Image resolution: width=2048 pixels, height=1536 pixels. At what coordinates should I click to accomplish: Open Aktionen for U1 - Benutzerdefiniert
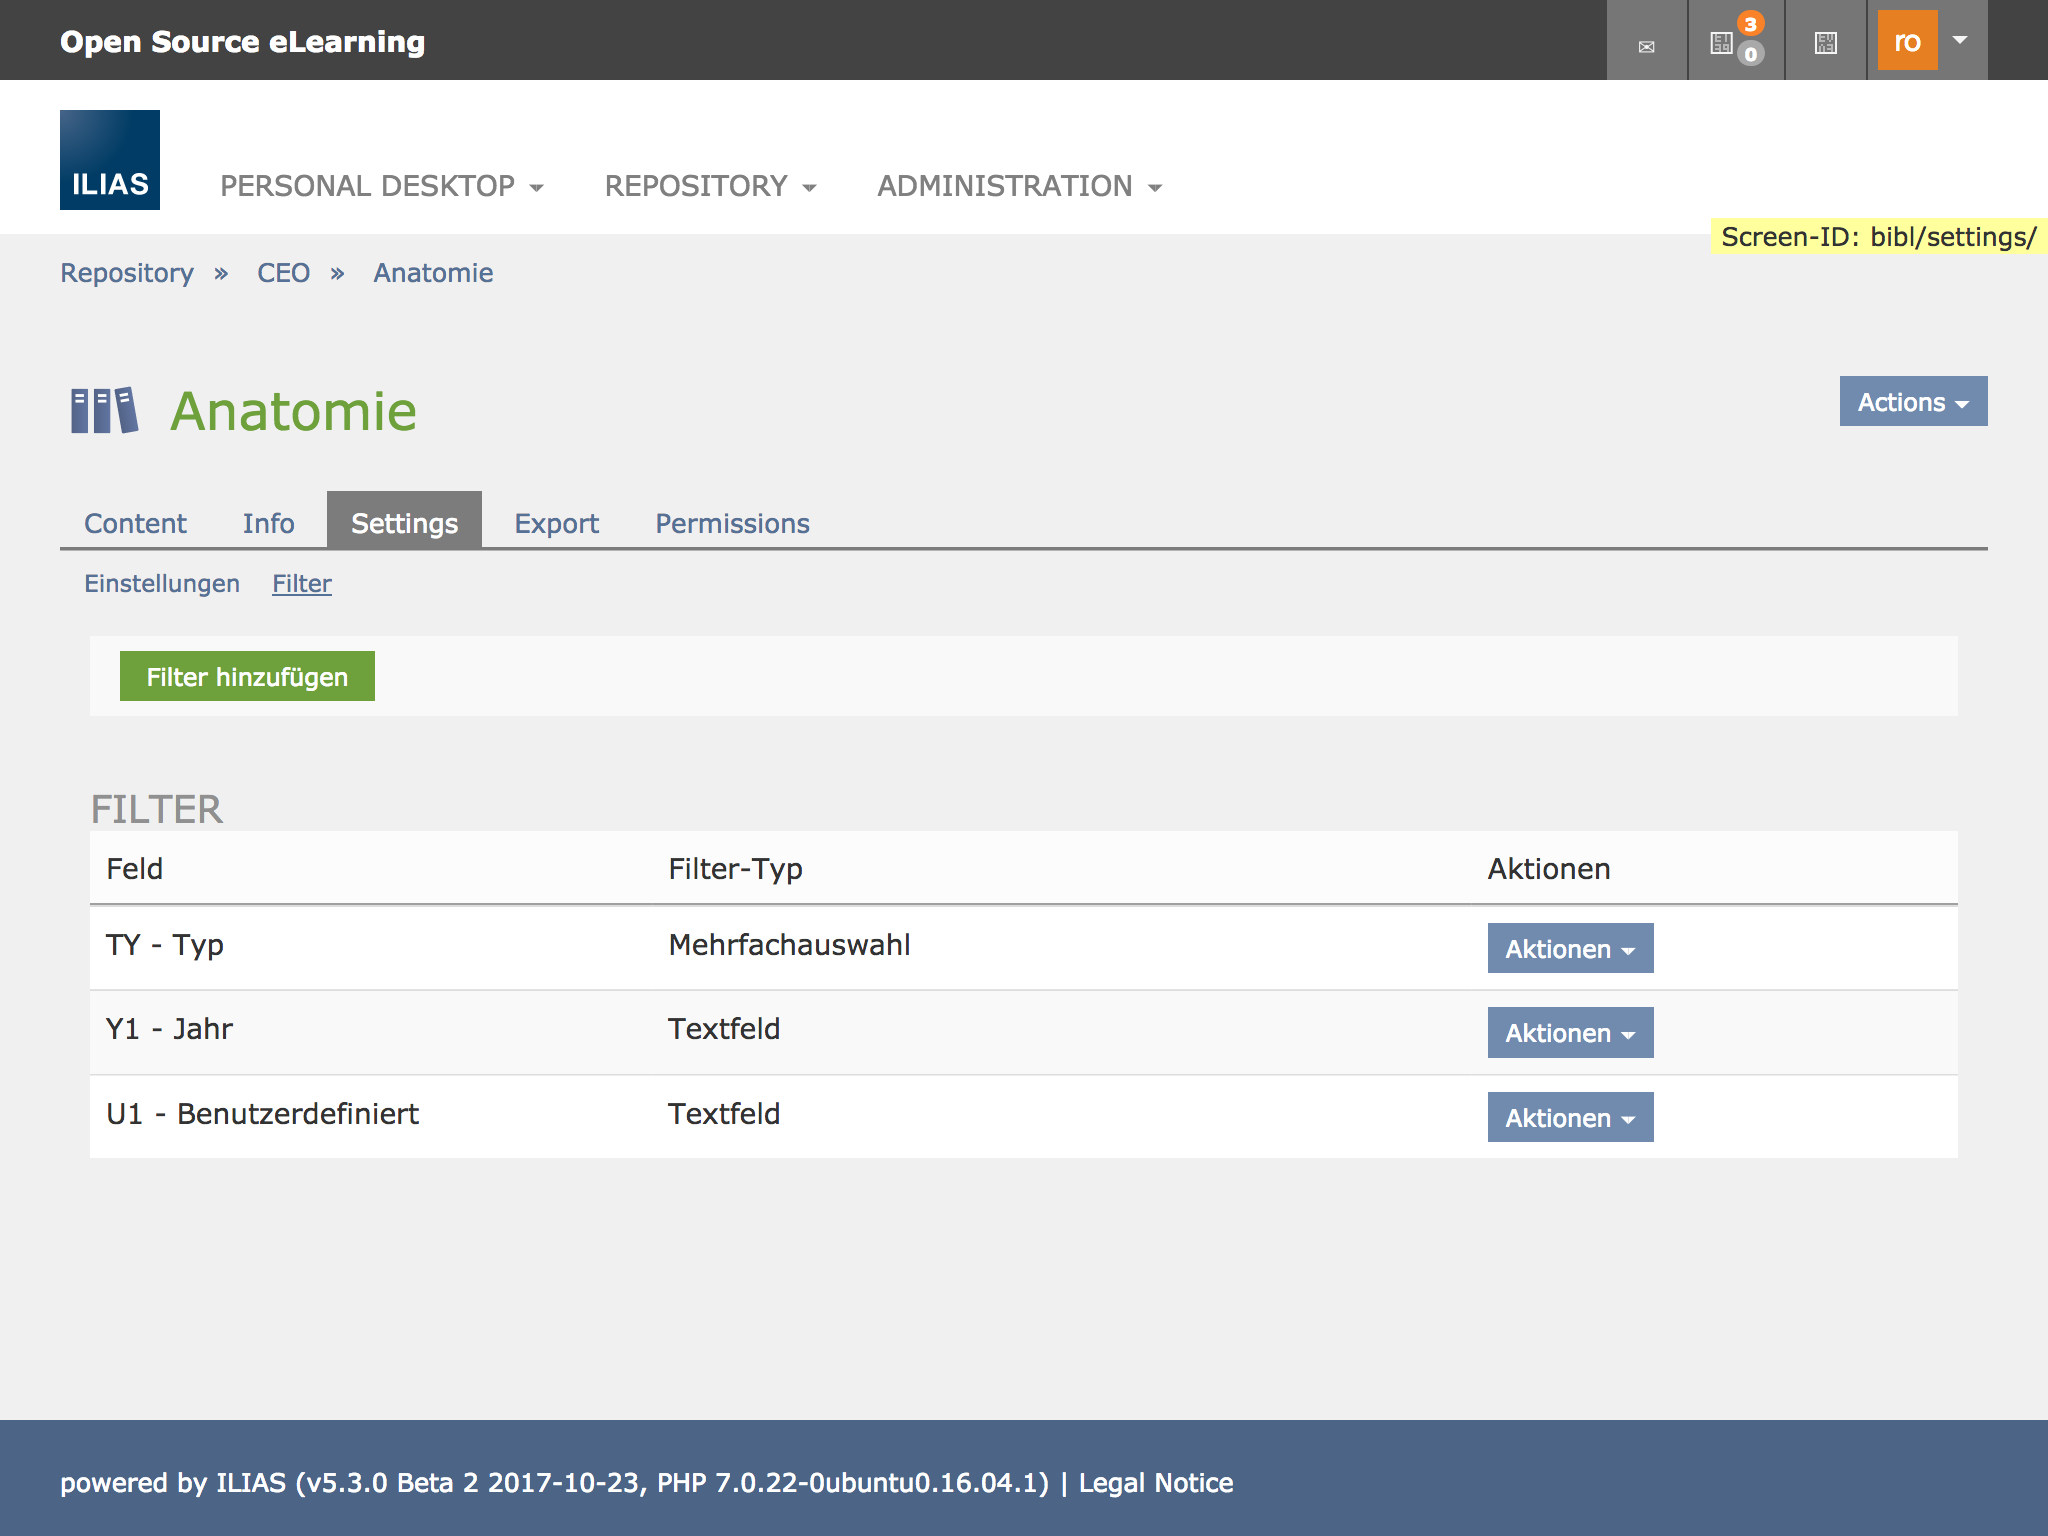[x=1569, y=1118]
